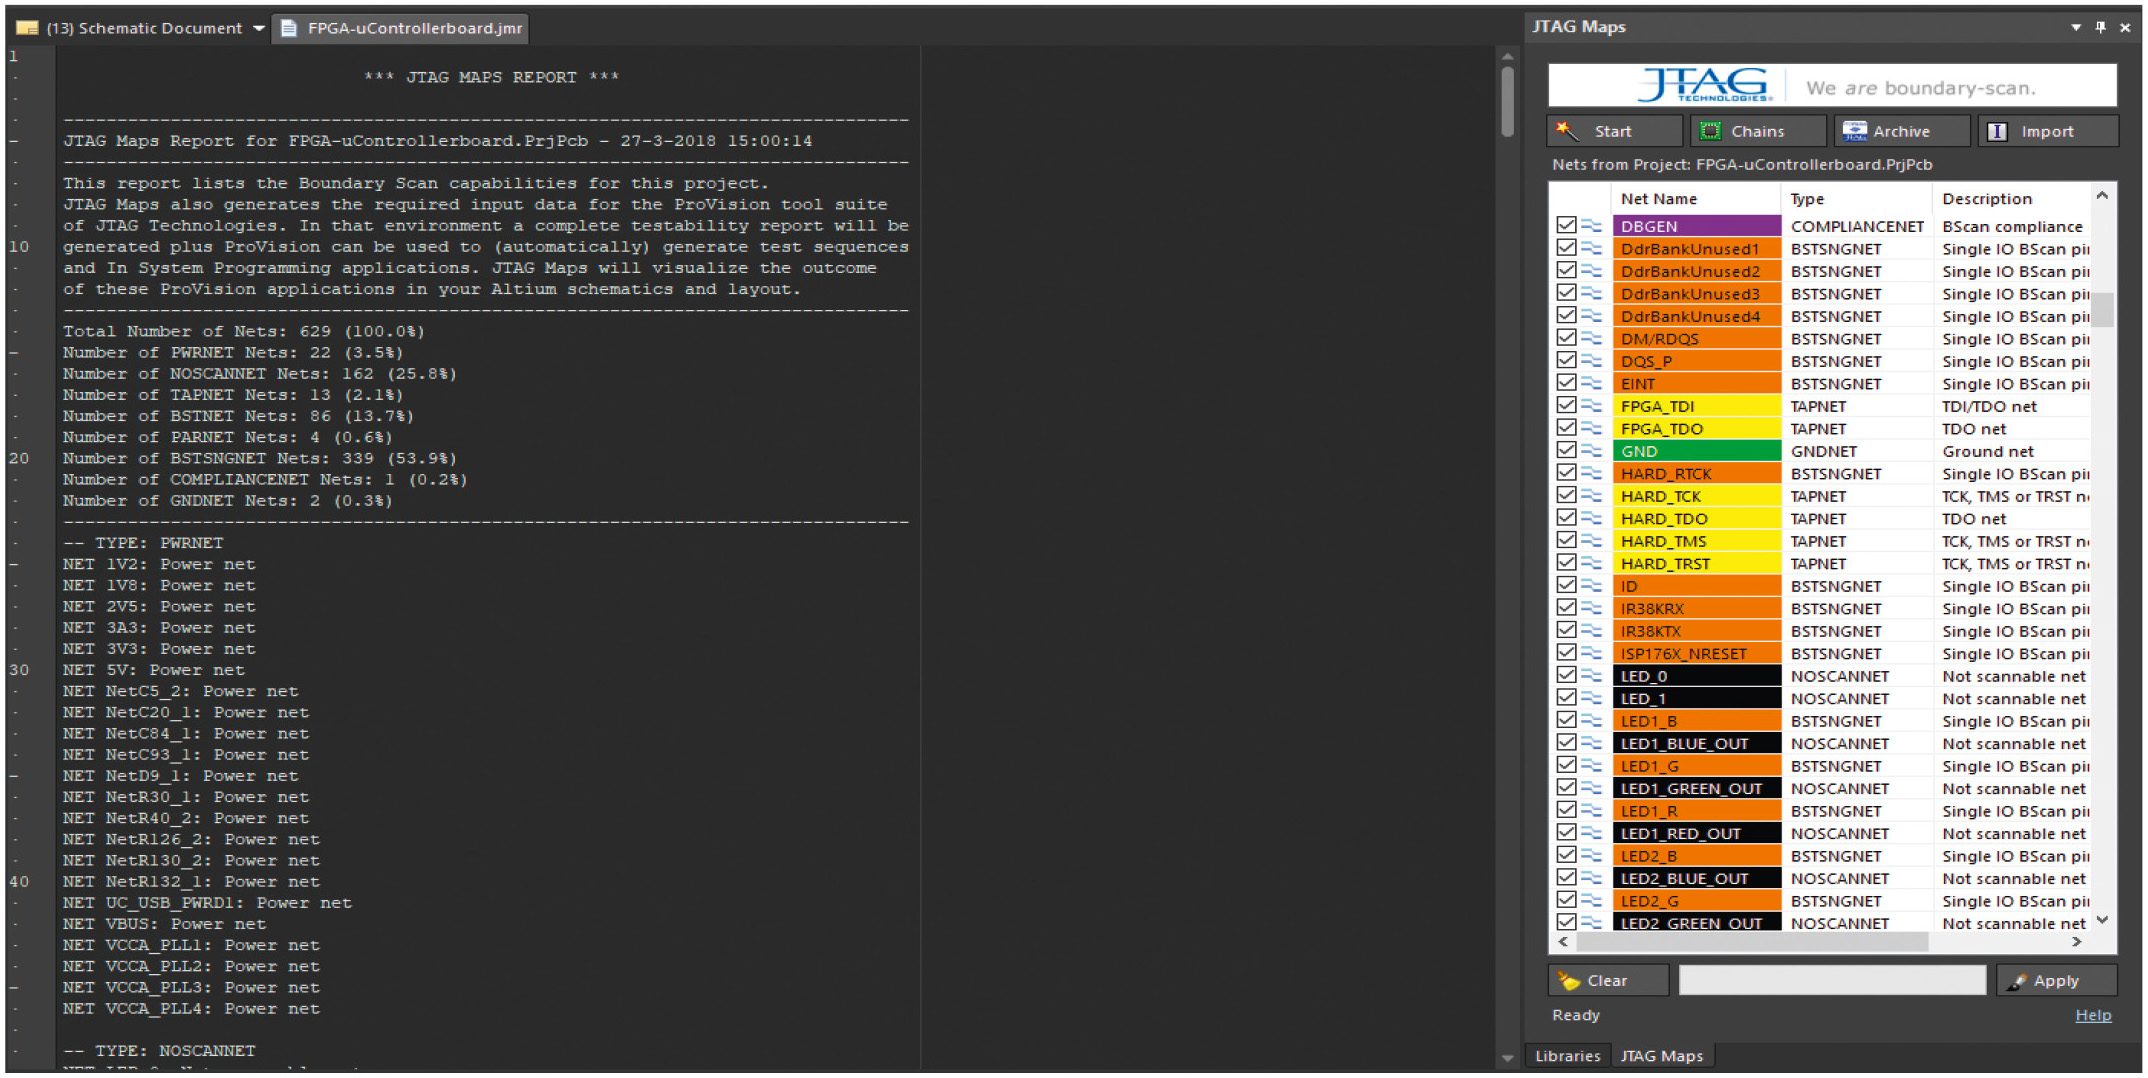Click the Apply paintbrush icon
The width and height of the screenshot is (2148, 1078).
tap(2016, 981)
